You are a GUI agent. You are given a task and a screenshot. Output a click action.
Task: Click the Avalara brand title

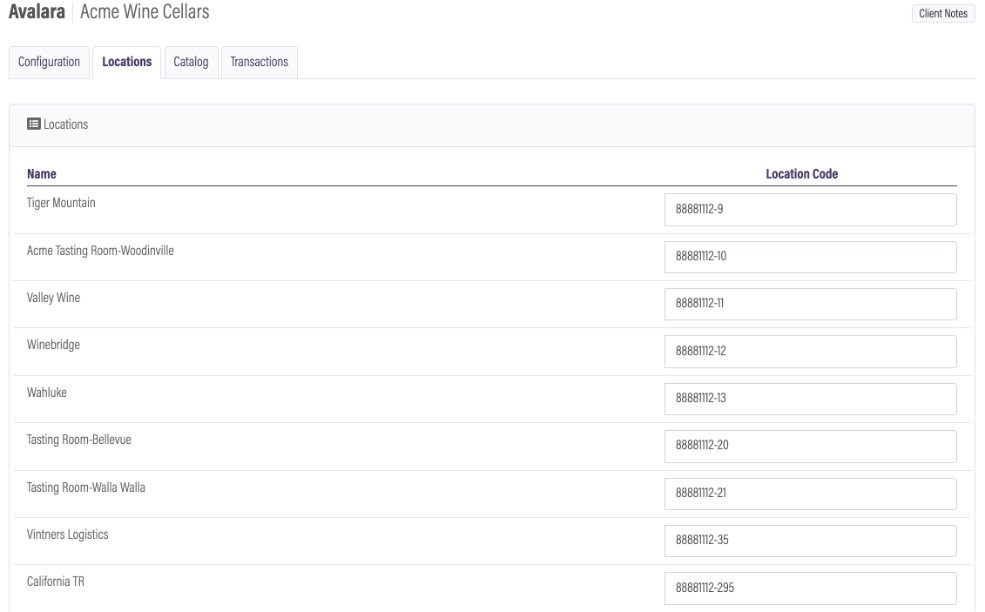coord(36,12)
